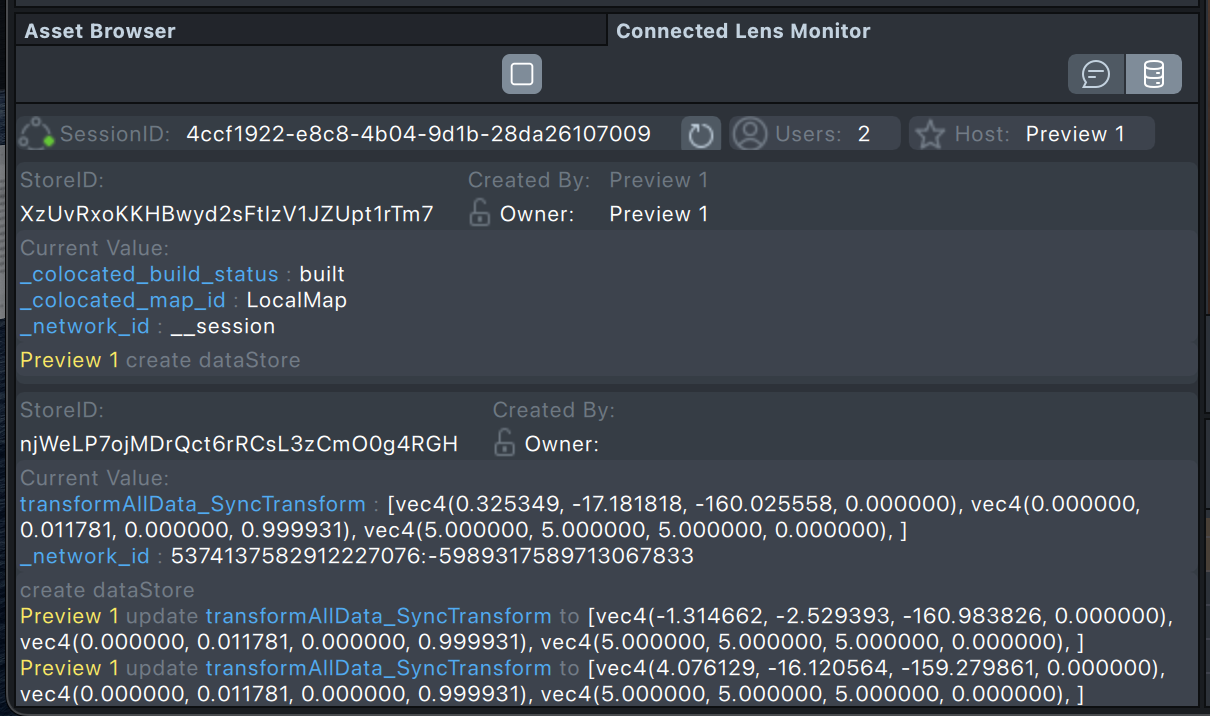Click the Users person icon
1210x716 pixels.
click(749, 134)
